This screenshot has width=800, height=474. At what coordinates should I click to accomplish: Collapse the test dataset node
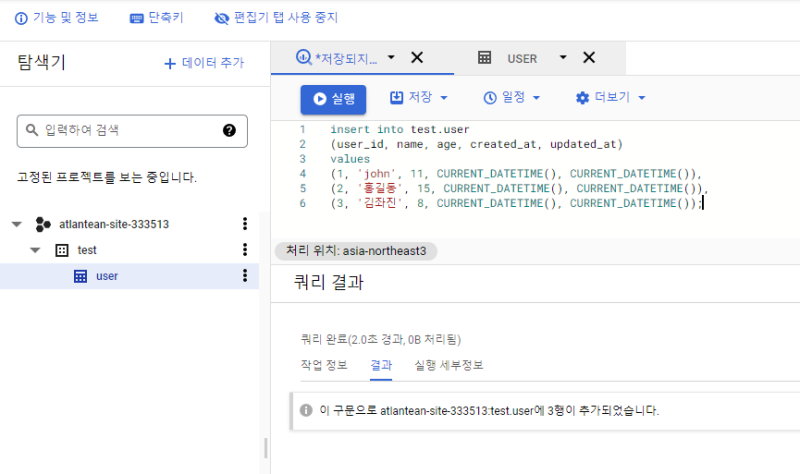tap(35, 250)
